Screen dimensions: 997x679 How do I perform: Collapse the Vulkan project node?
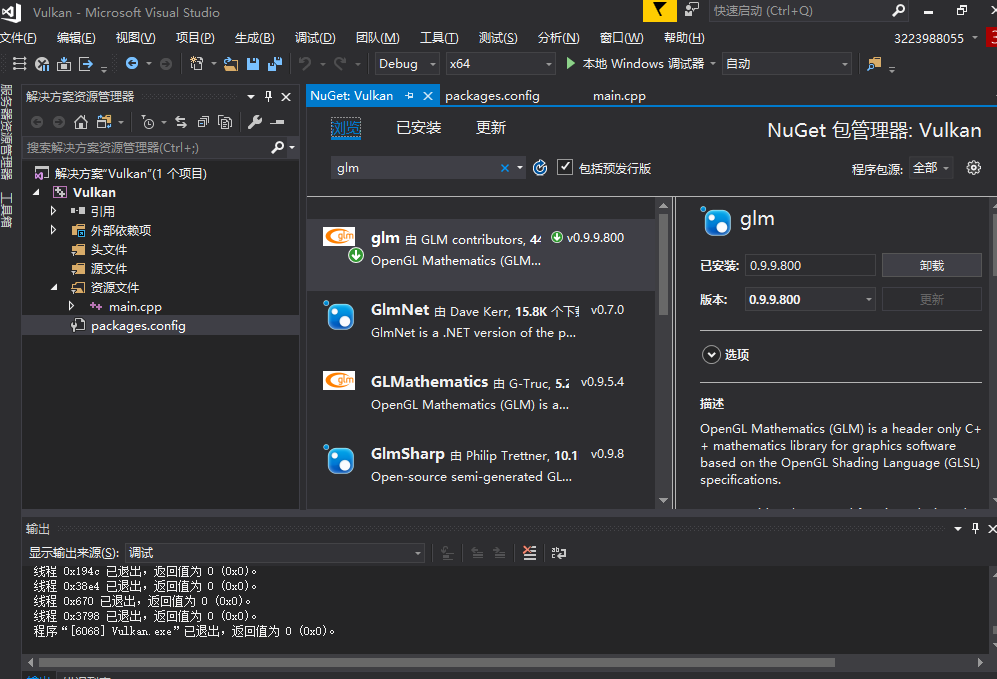36,192
